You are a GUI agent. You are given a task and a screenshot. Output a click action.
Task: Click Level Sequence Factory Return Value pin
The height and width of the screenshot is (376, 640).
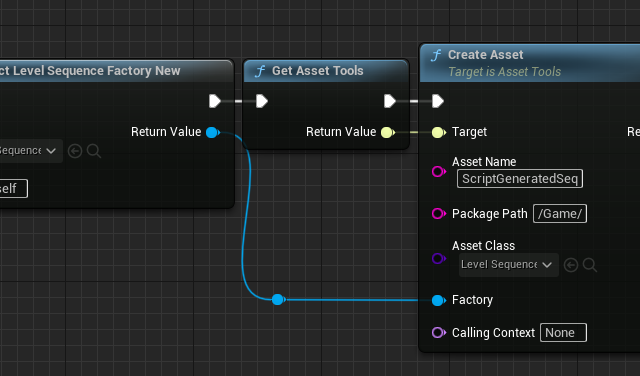point(213,132)
